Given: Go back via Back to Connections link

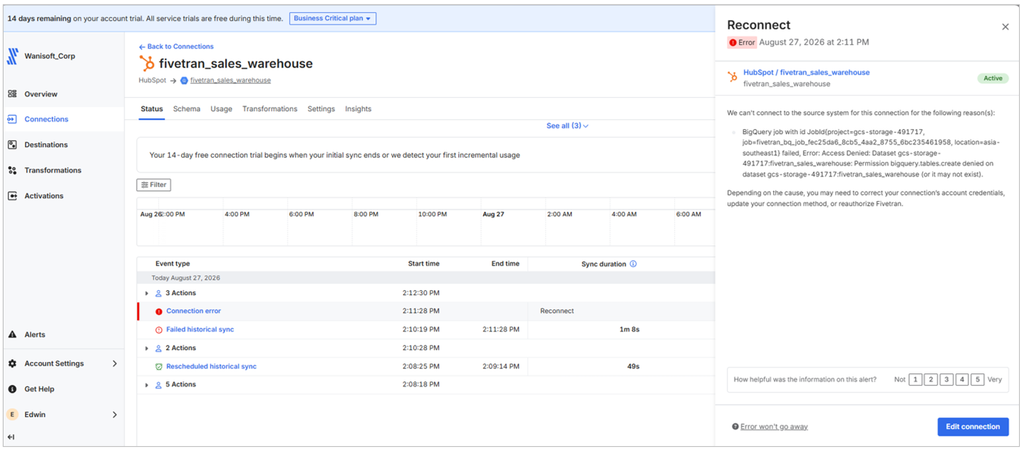Looking at the screenshot, I should 176,46.
